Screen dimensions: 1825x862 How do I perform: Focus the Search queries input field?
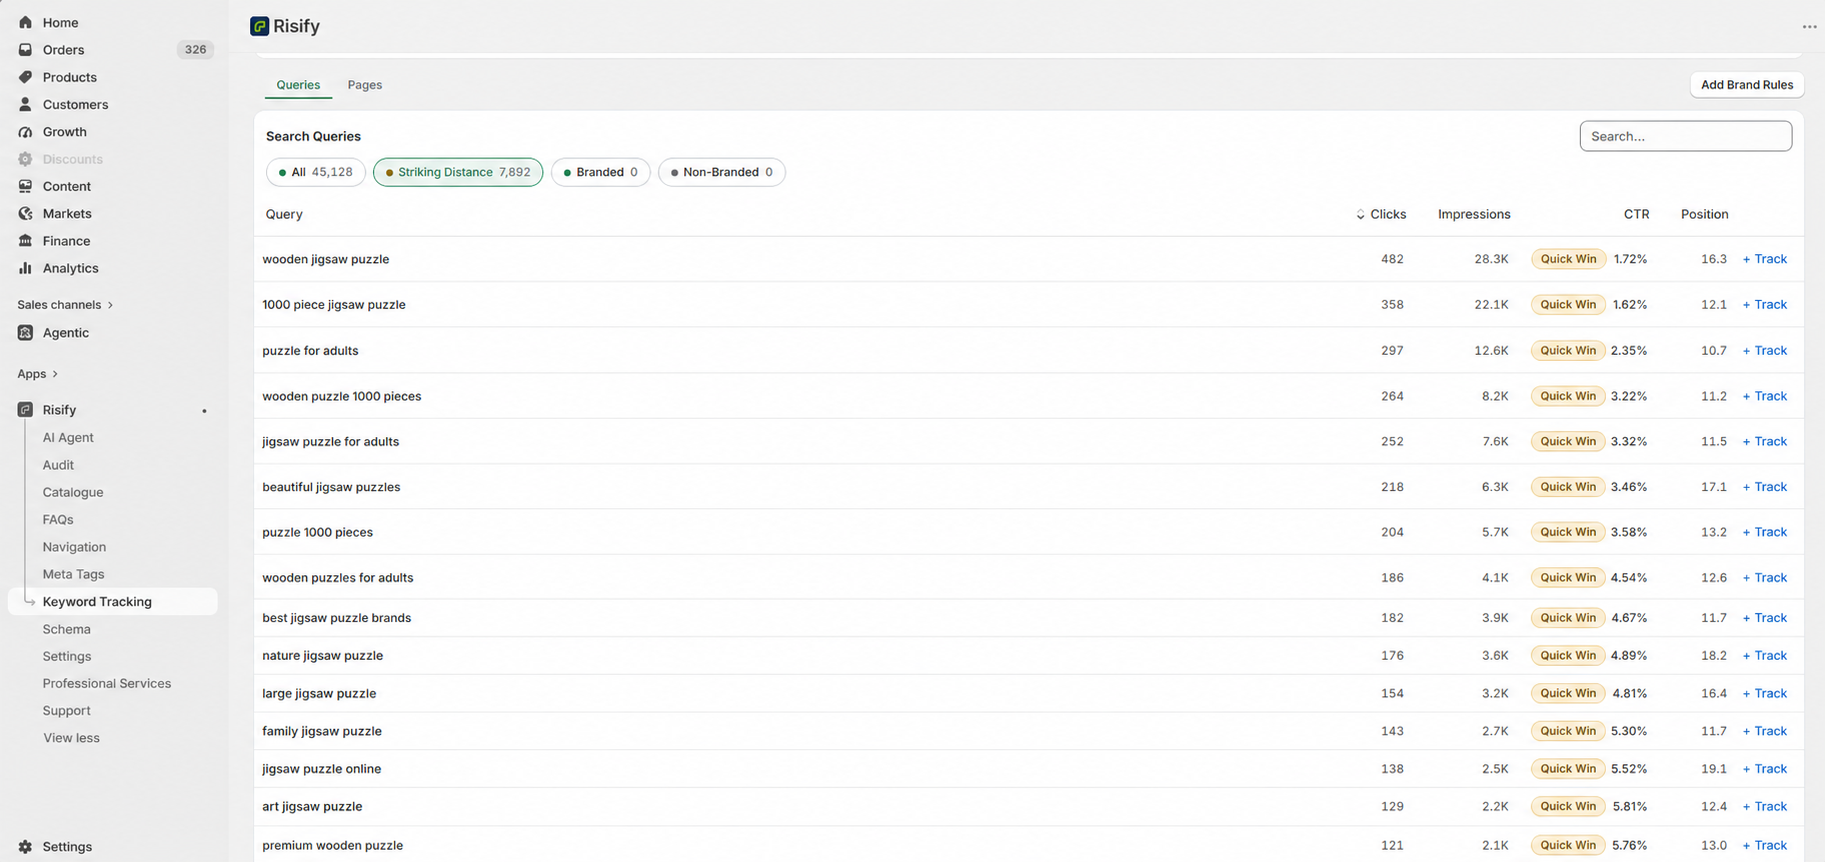click(x=1685, y=136)
